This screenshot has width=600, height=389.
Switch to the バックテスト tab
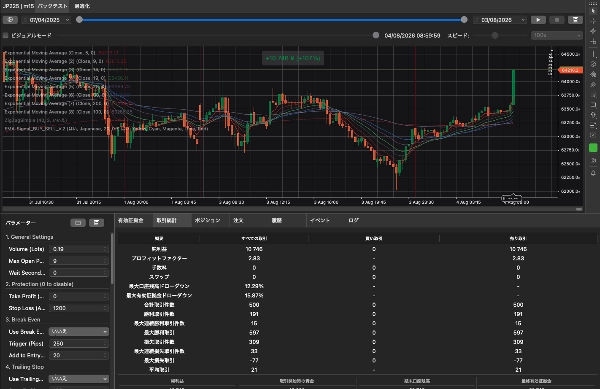[x=53, y=6]
